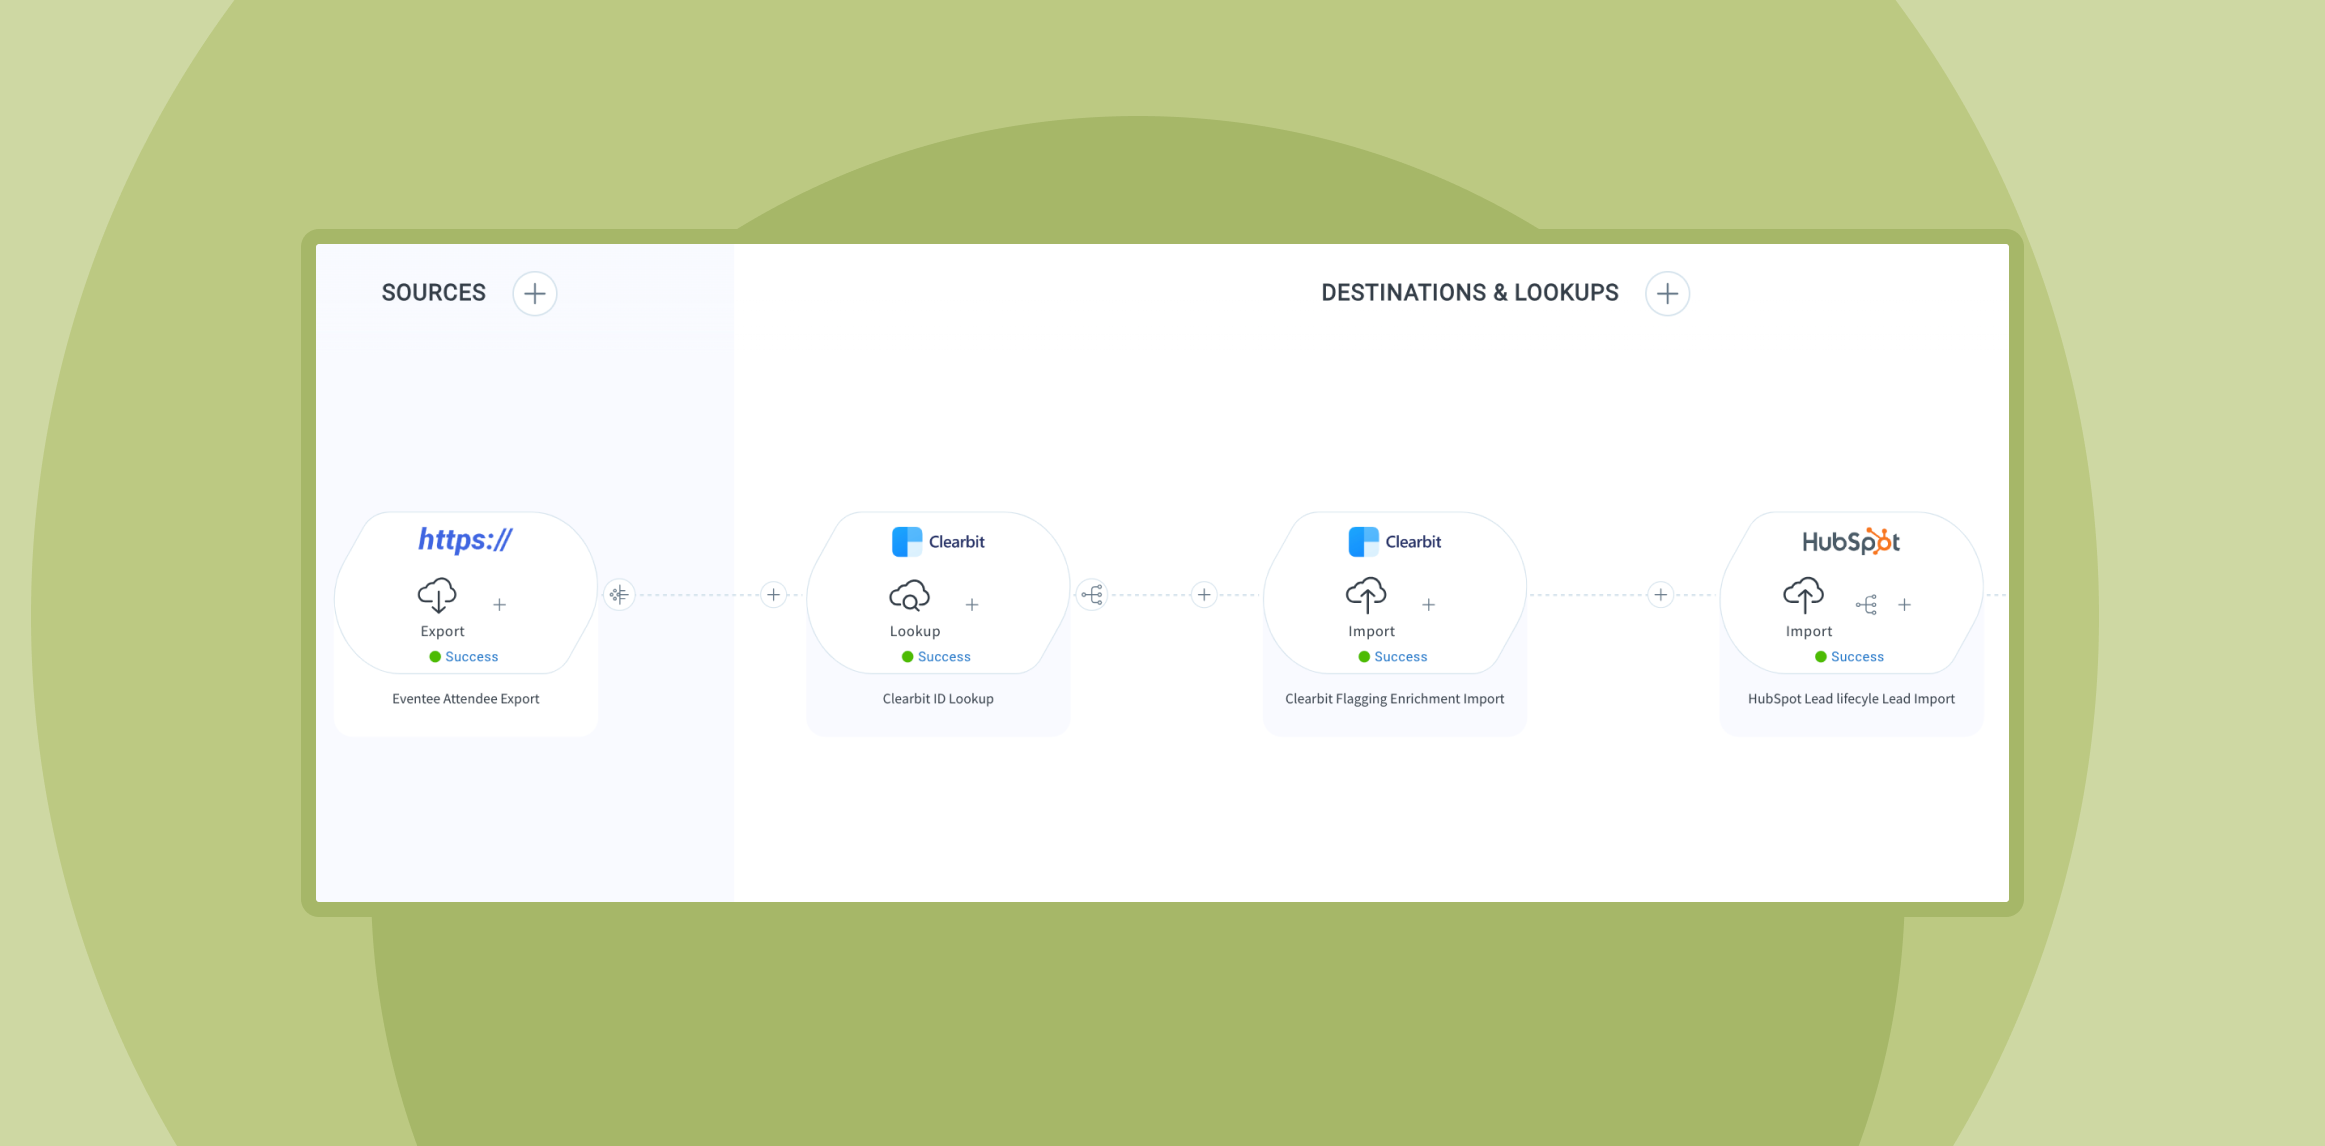This screenshot has height=1146, width=2325.
Task: Open Success status on Clearbit ID Lookup
Action: (936, 657)
